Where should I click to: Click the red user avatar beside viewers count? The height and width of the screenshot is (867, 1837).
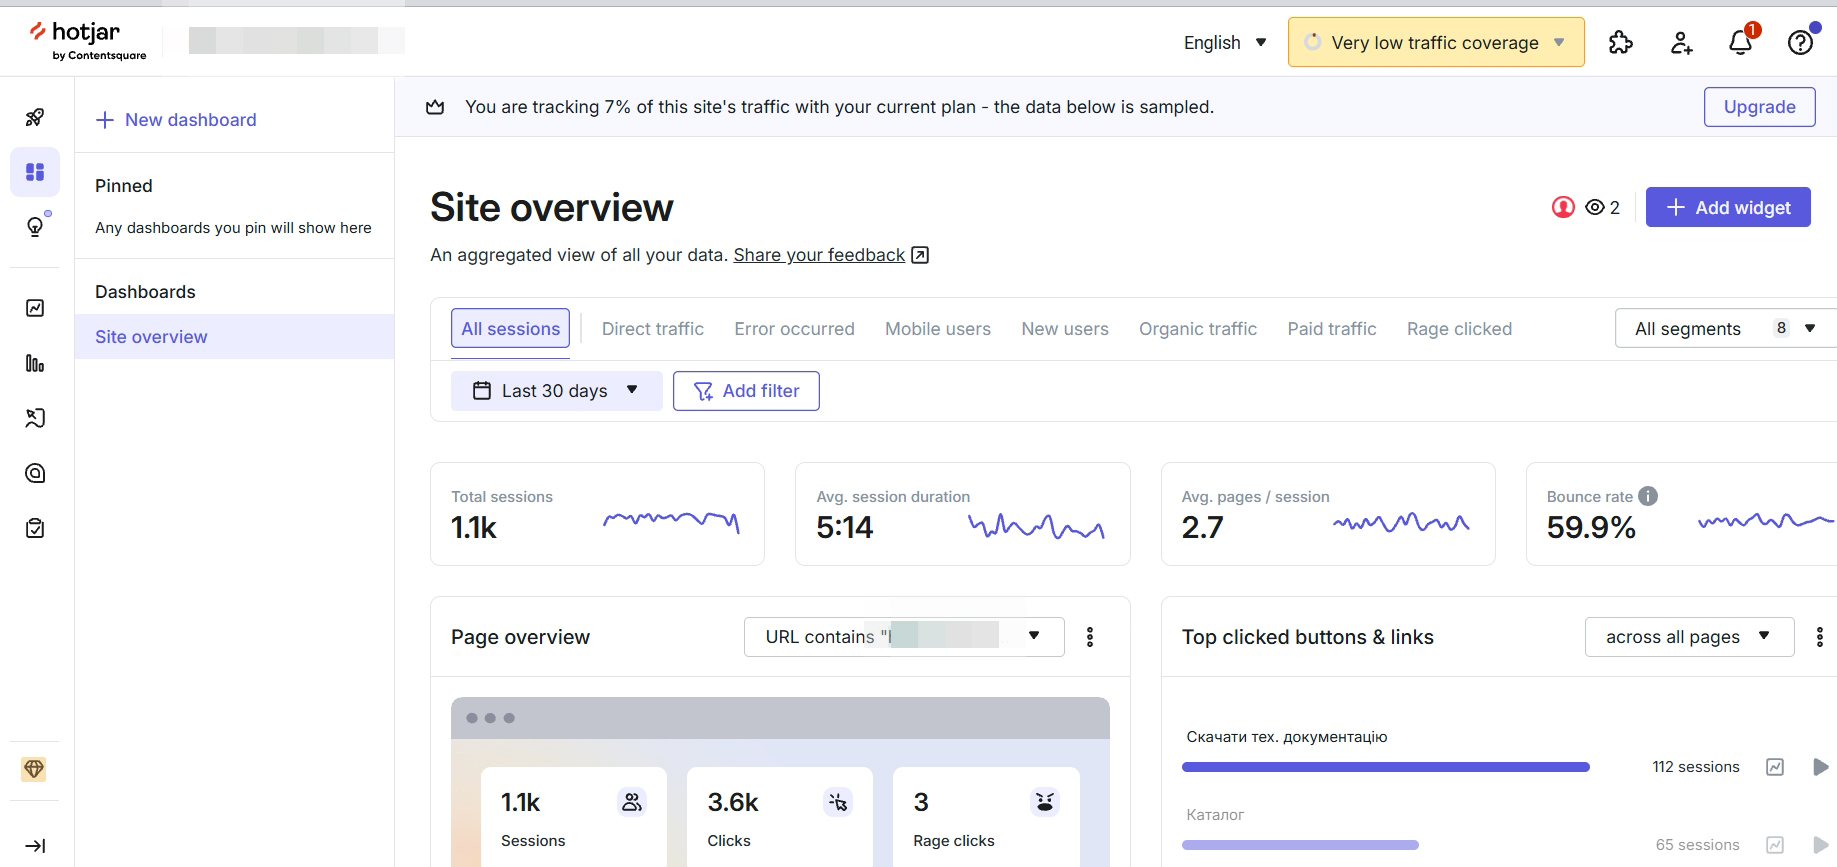pyautogui.click(x=1563, y=207)
